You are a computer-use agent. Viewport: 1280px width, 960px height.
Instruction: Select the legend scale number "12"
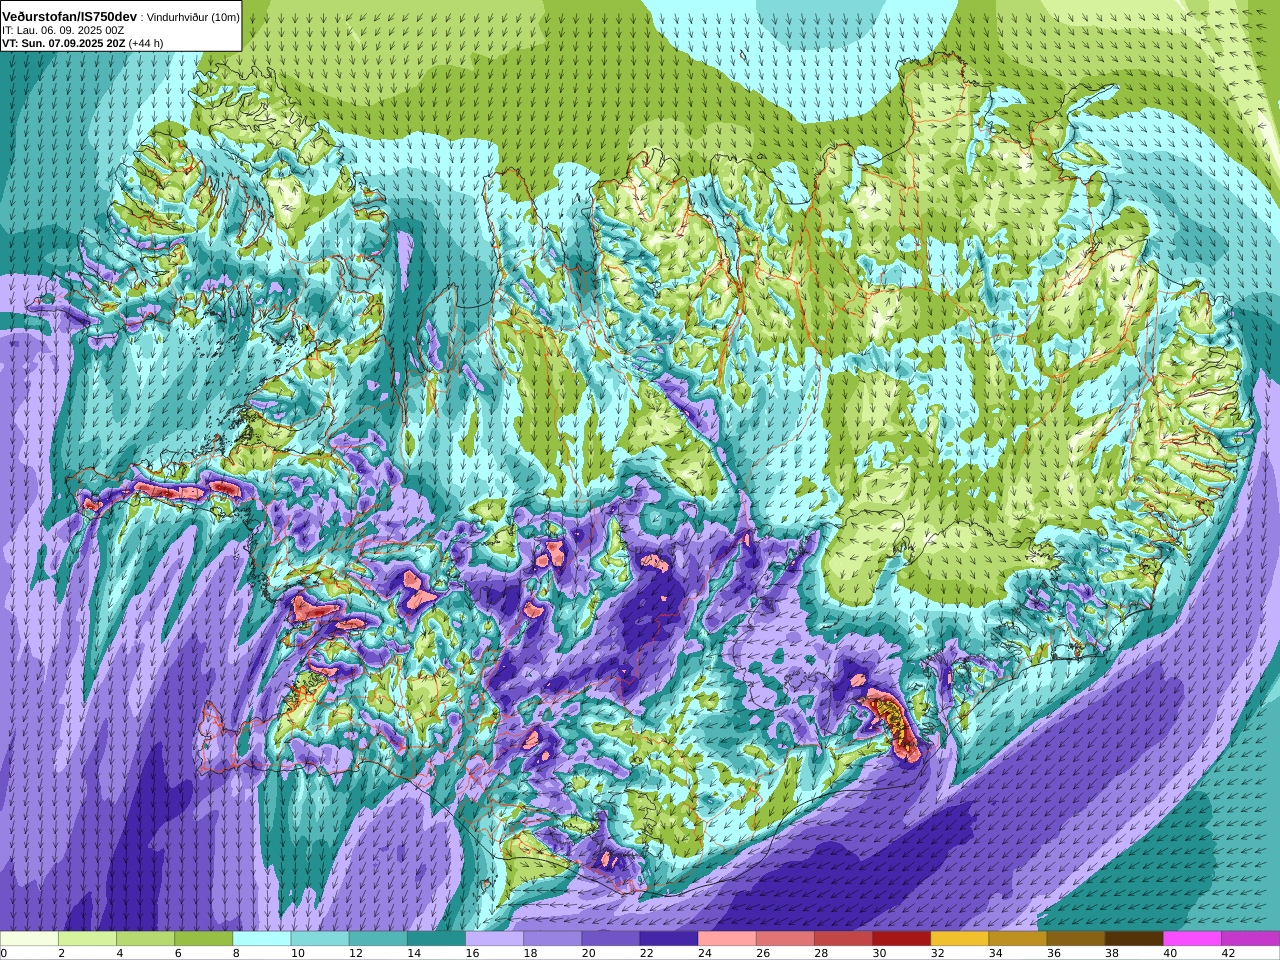click(355, 953)
